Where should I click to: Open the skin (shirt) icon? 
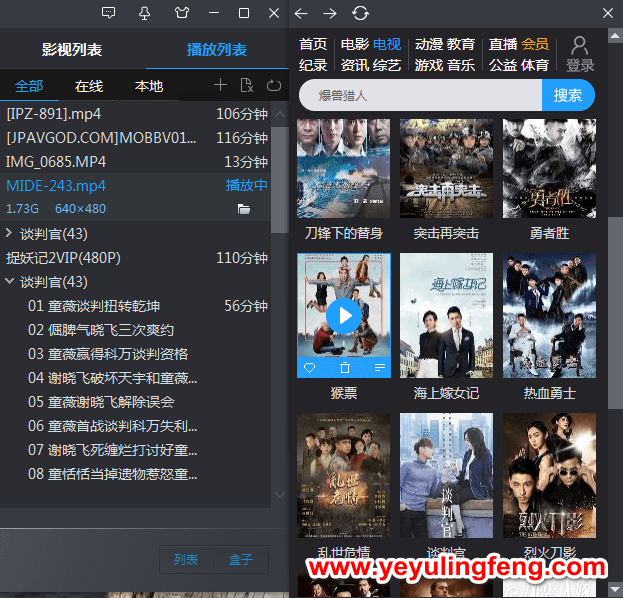tap(182, 13)
